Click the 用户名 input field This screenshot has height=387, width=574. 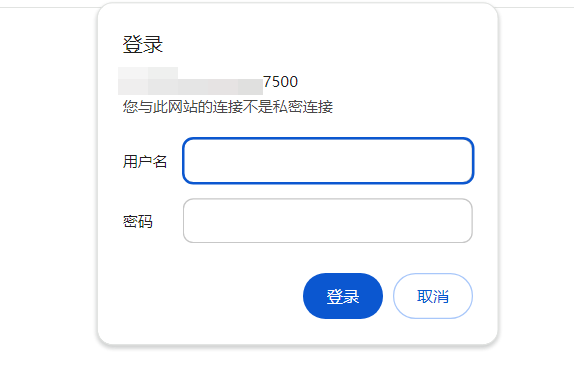[328, 161]
